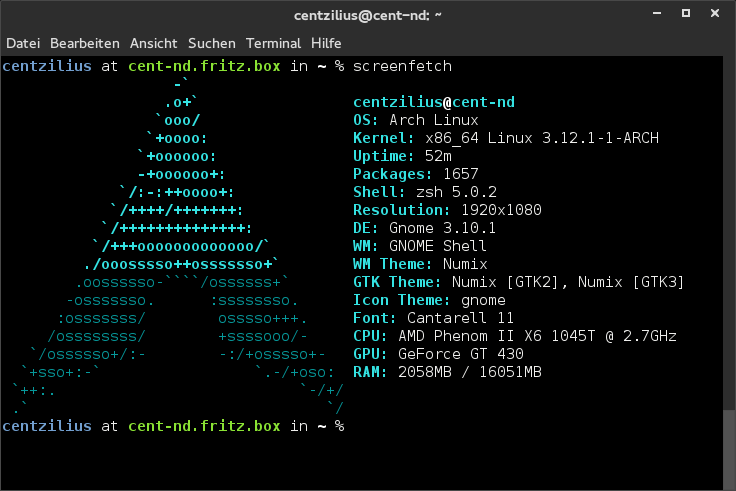Open the Terminal menu
This screenshot has height=491, width=736.
pyautogui.click(x=273, y=43)
